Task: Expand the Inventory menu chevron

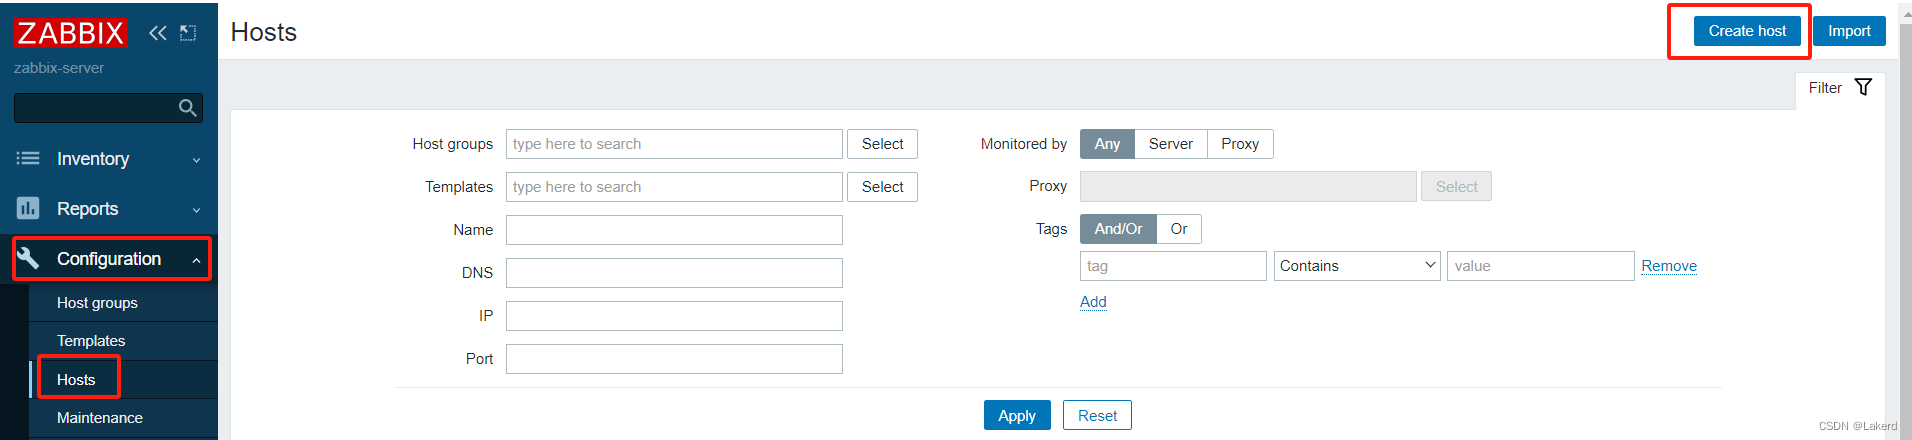Action: click(196, 160)
